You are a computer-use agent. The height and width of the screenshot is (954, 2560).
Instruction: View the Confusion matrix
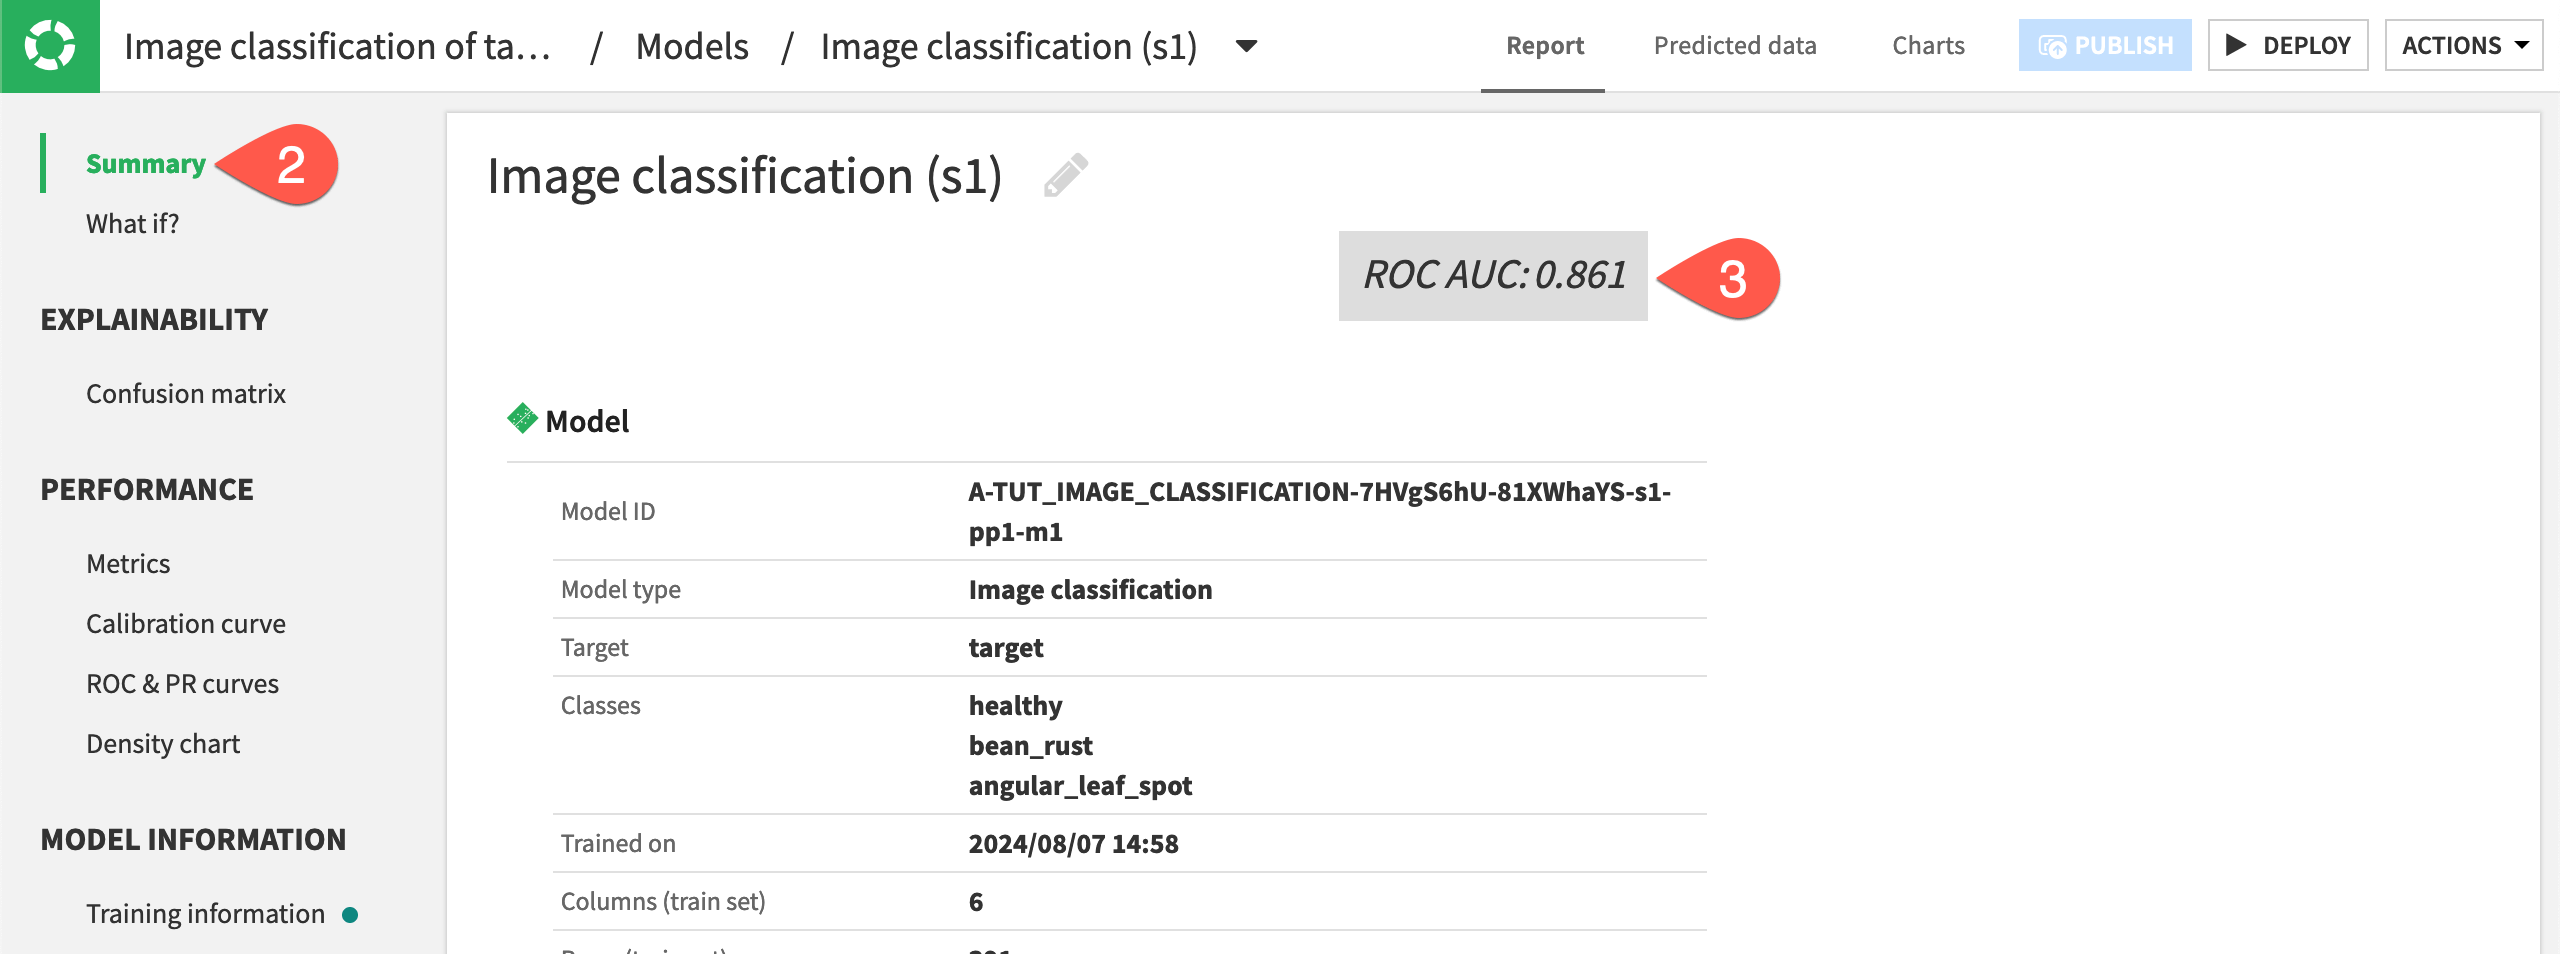(185, 393)
